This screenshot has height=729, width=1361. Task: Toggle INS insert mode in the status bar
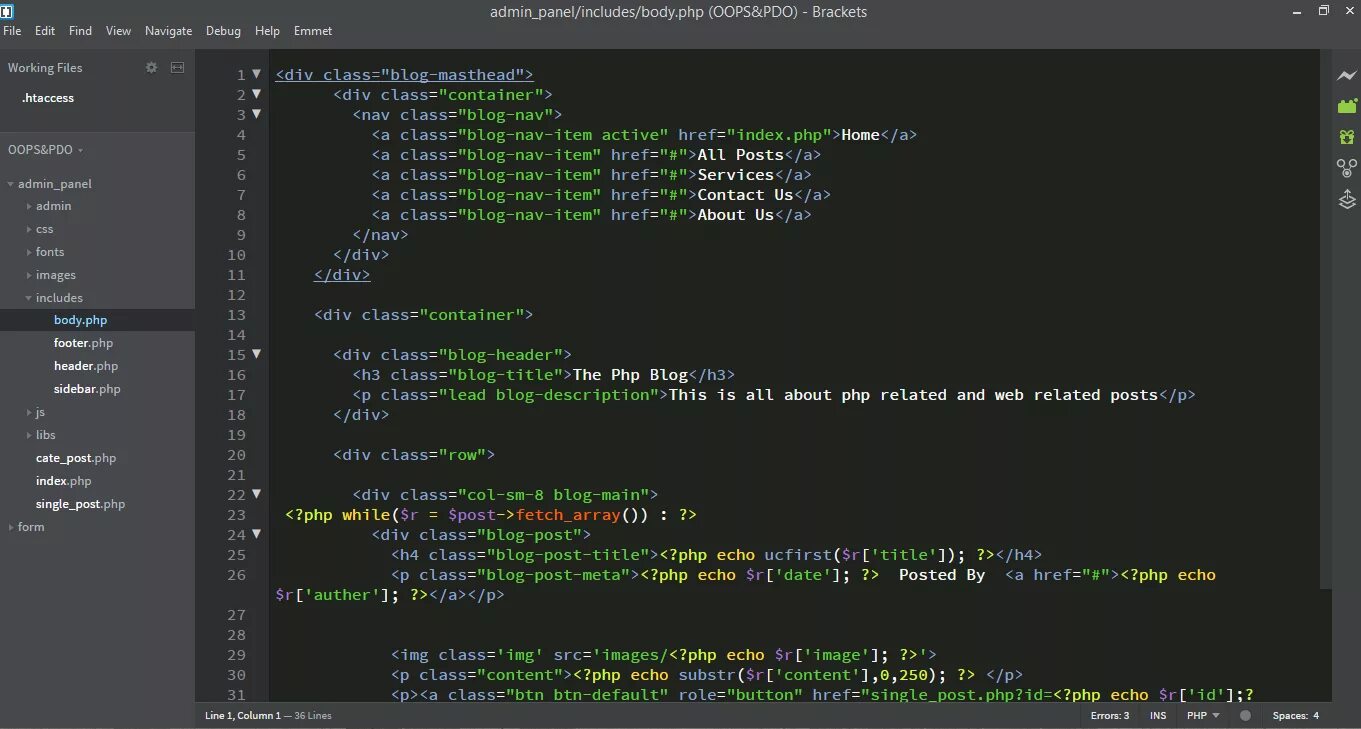[x=1158, y=715]
